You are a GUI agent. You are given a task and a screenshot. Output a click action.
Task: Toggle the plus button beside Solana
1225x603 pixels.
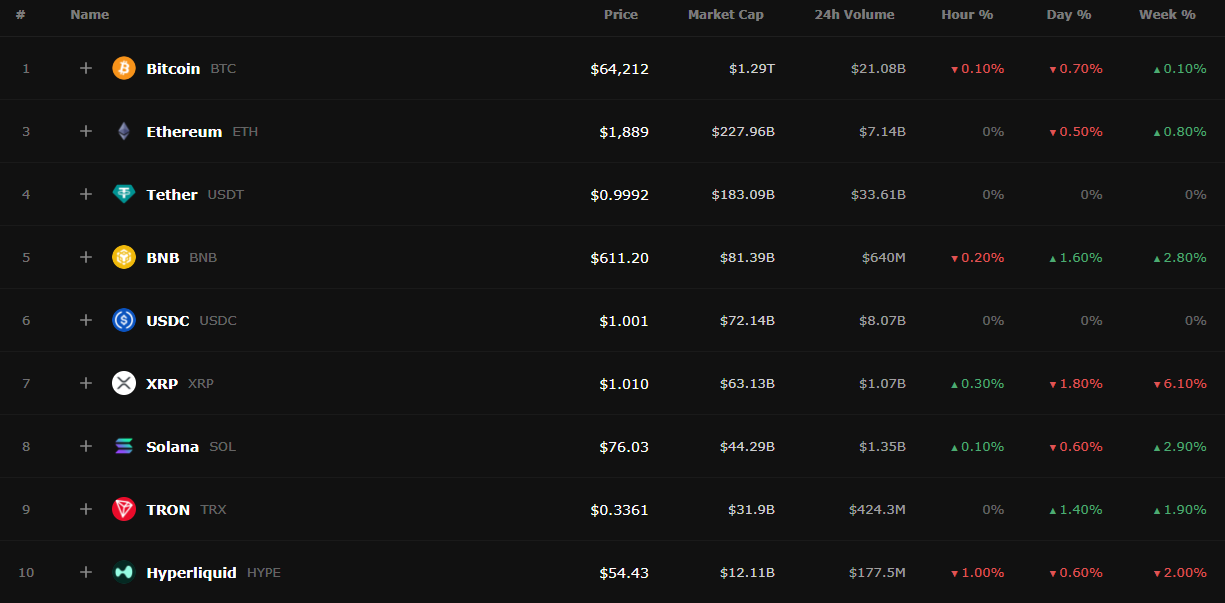[x=86, y=446]
